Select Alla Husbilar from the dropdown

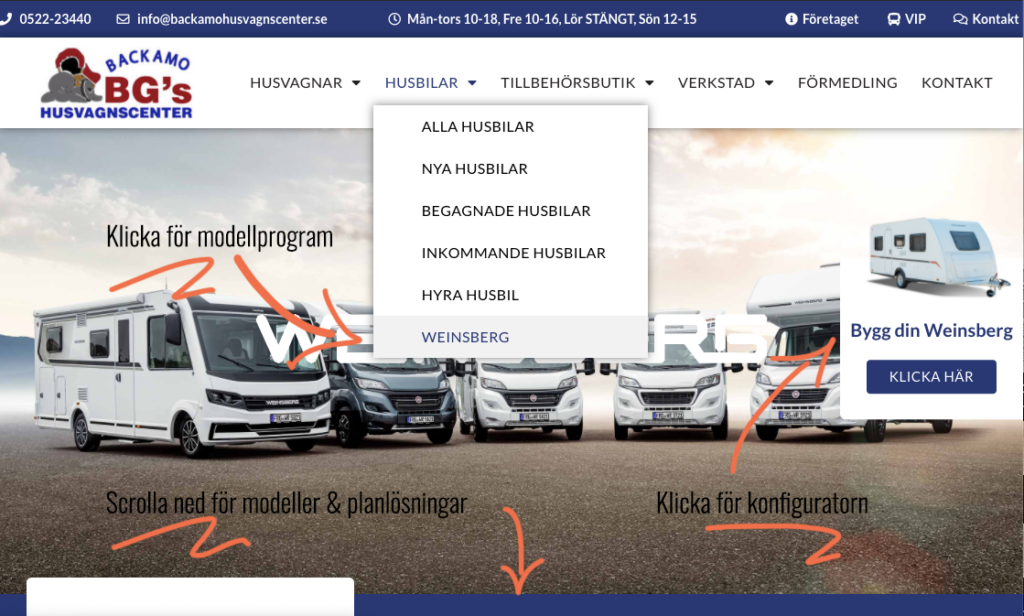pyautogui.click(x=511, y=127)
